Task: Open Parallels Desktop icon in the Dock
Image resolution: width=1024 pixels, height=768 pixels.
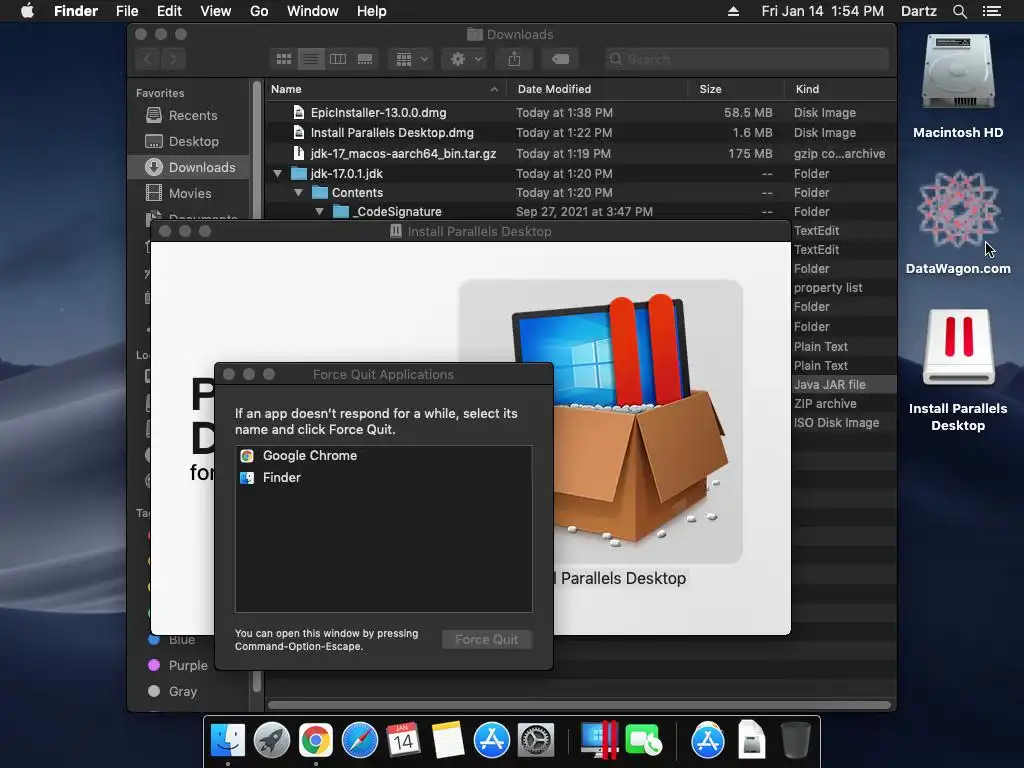Action: click(599, 741)
